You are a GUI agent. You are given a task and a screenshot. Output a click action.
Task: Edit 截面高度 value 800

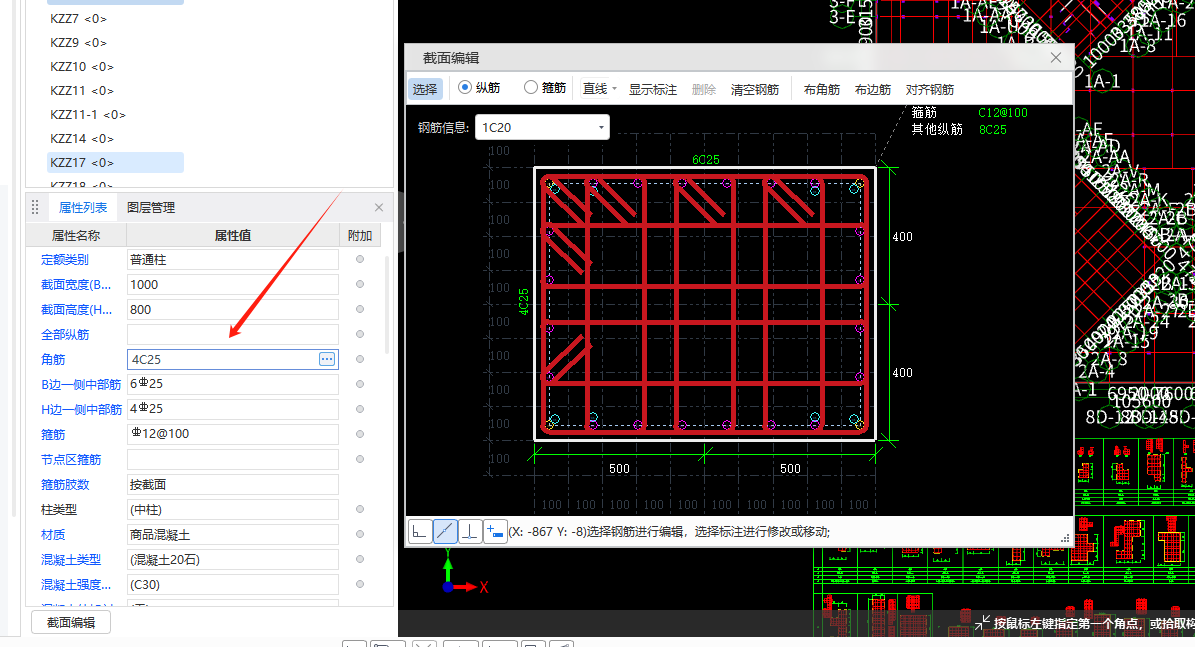click(x=232, y=309)
